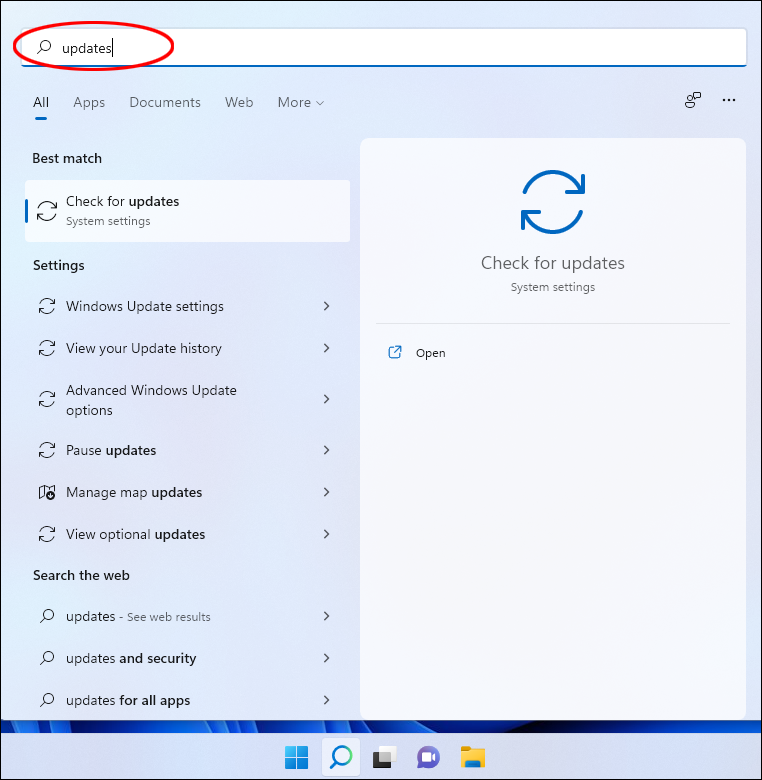The width and height of the screenshot is (762, 780).
Task: Click the magnifier icon in search box
Action: 44,47
